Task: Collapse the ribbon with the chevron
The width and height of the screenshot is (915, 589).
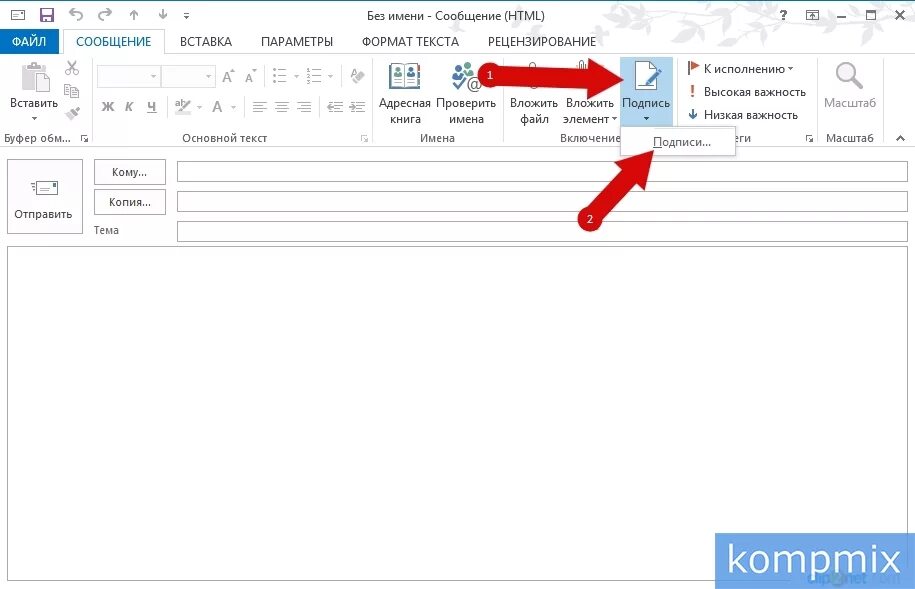Action: click(900, 138)
